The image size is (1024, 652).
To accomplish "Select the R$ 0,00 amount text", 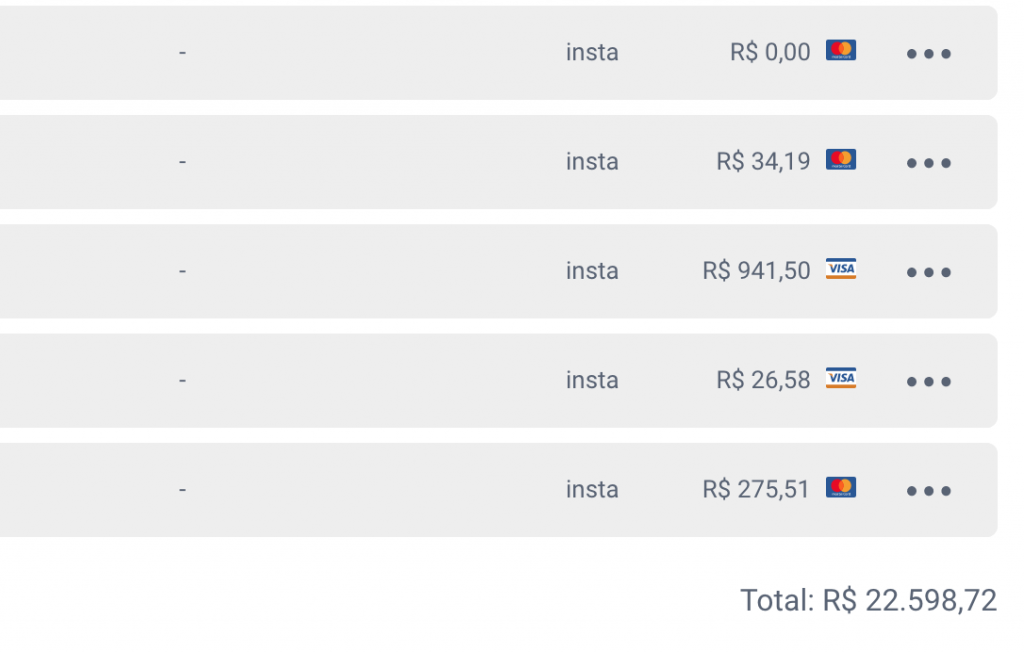I will click(x=770, y=52).
